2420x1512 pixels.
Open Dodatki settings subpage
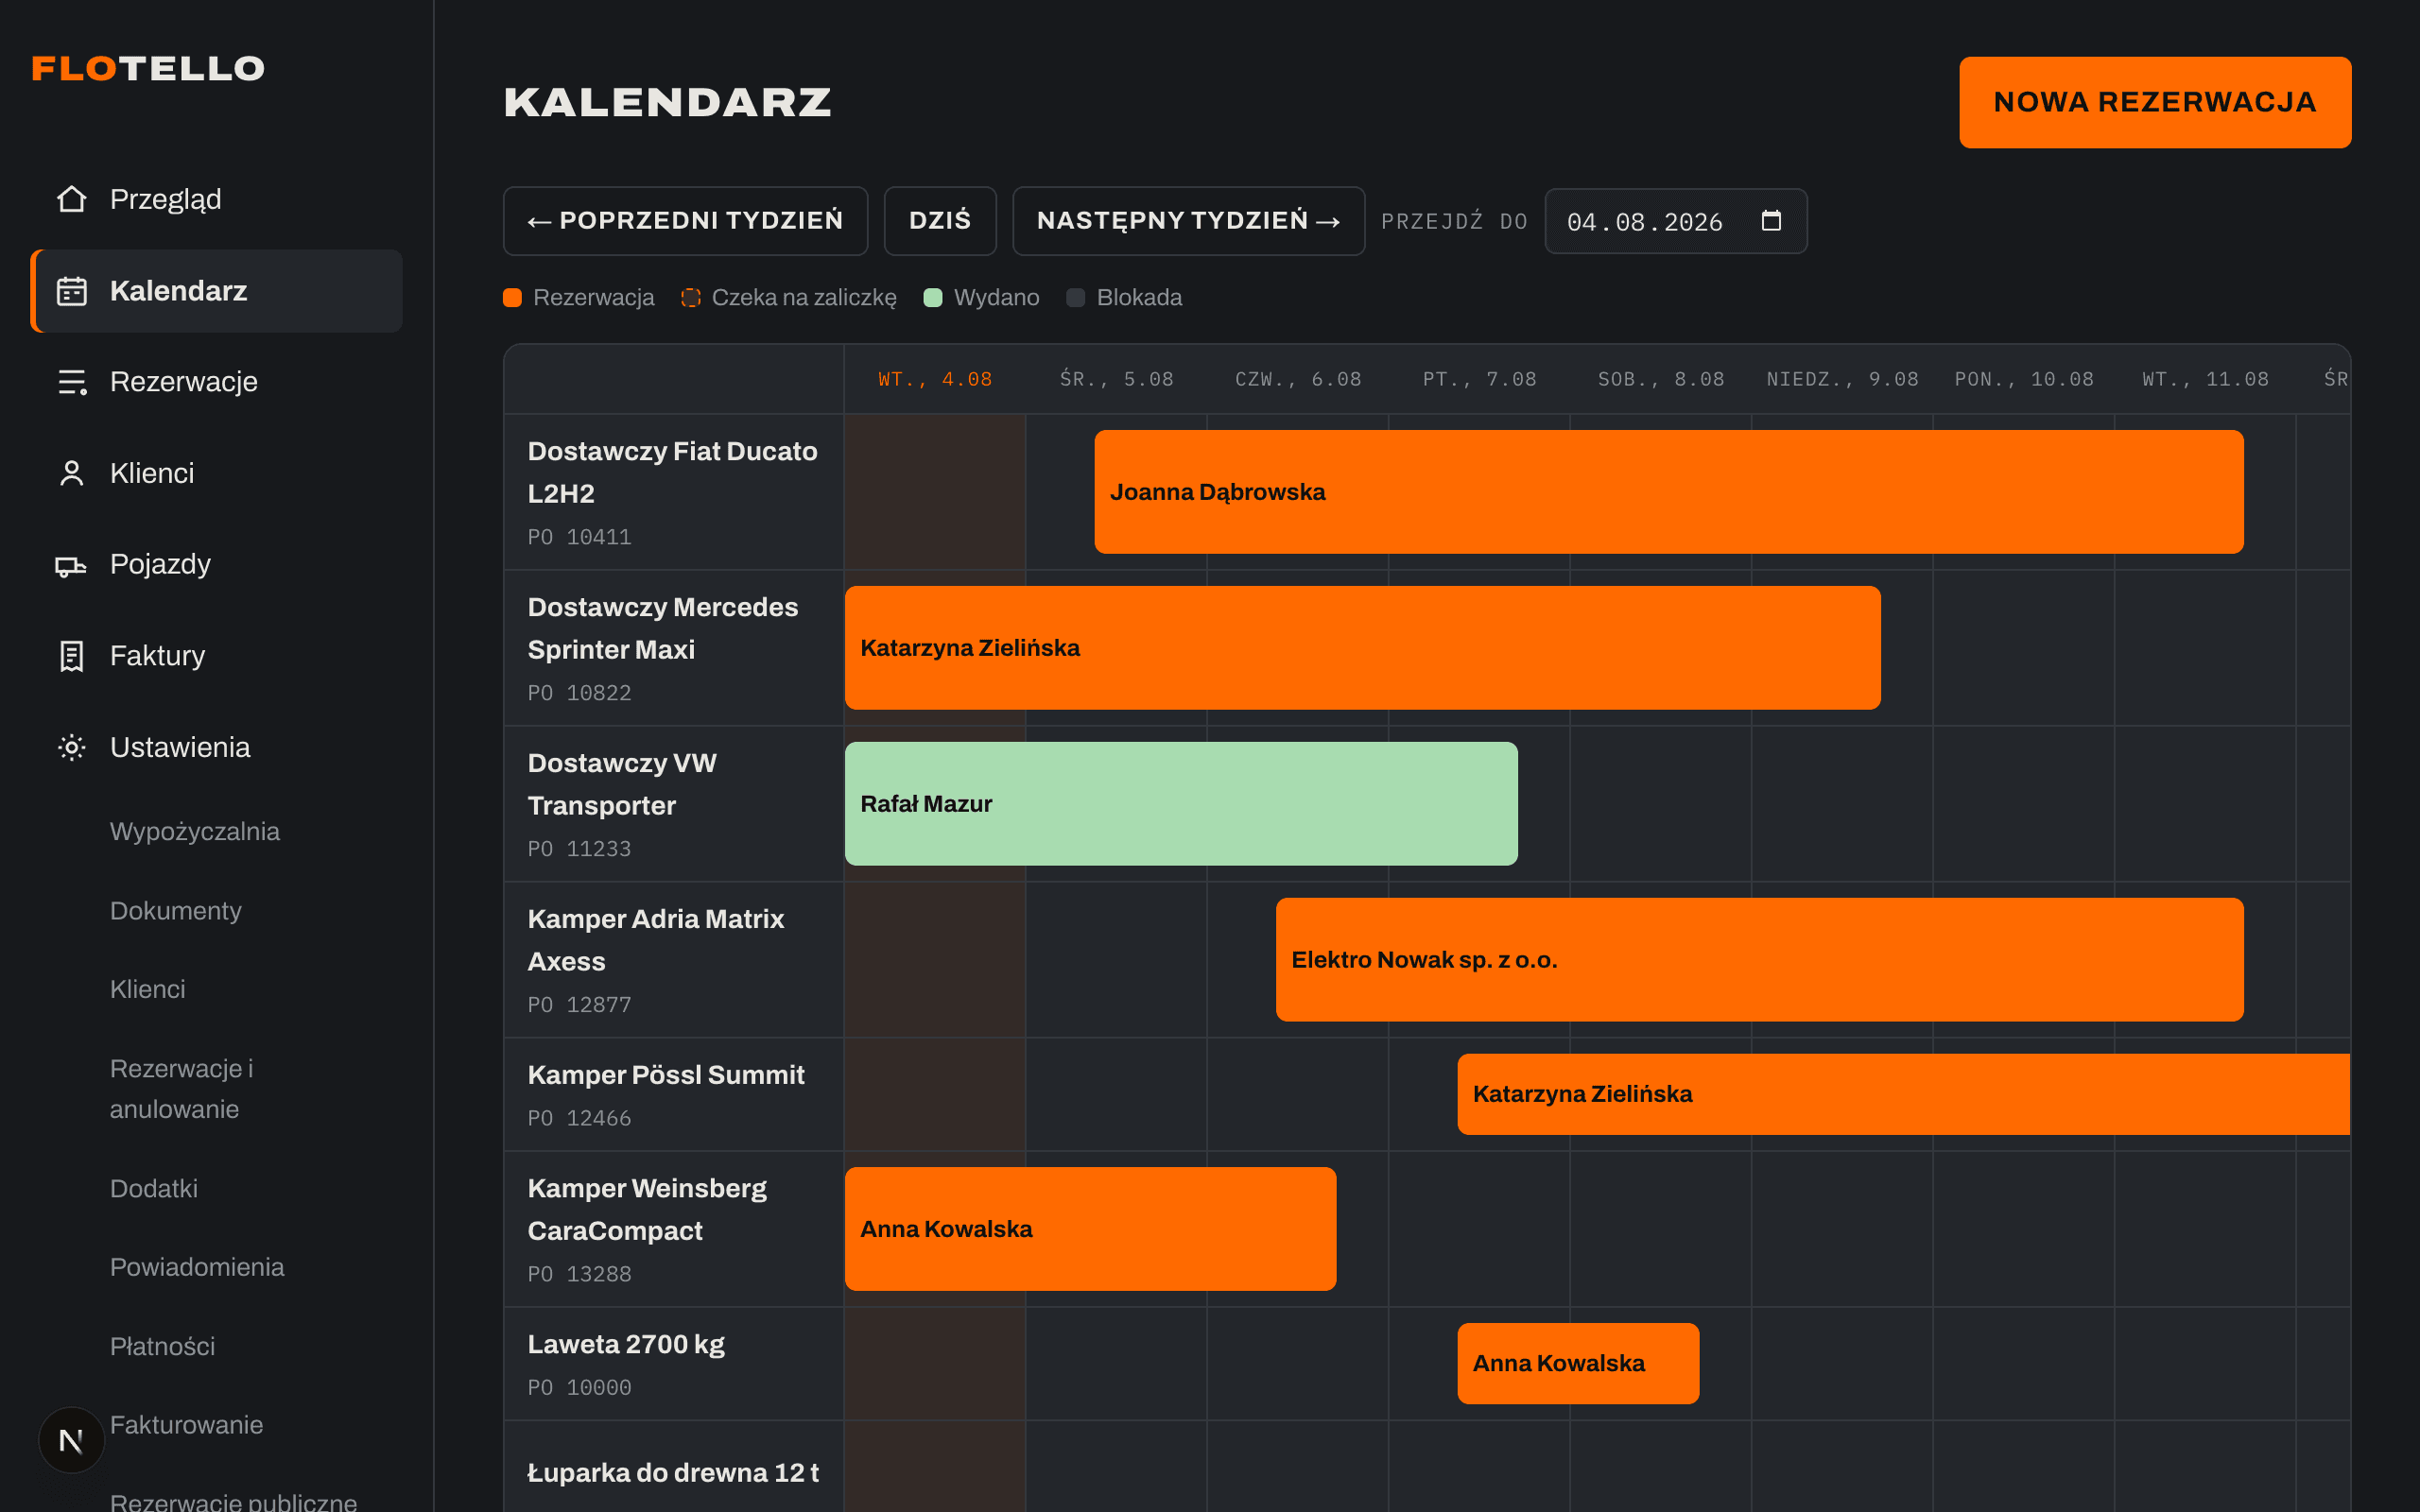pos(154,1188)
